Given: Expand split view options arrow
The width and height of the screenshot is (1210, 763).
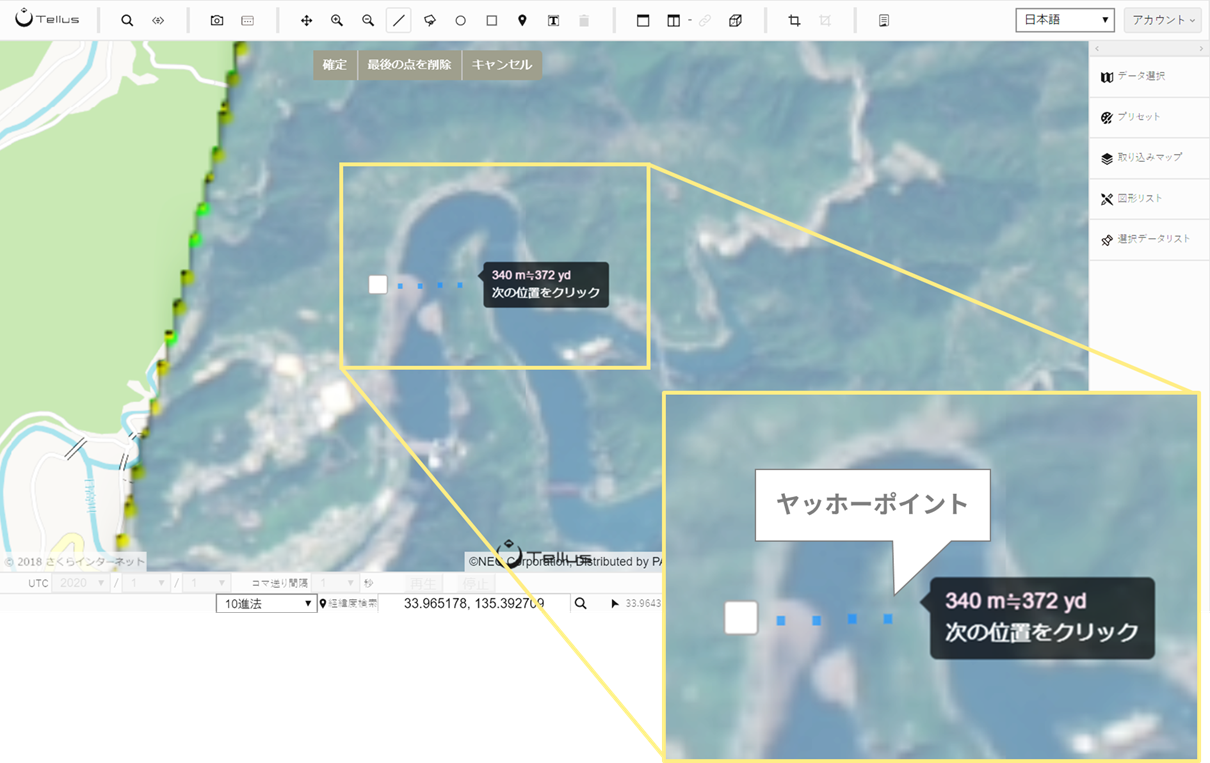Looking at the screenshot, I should coord(689,20).
